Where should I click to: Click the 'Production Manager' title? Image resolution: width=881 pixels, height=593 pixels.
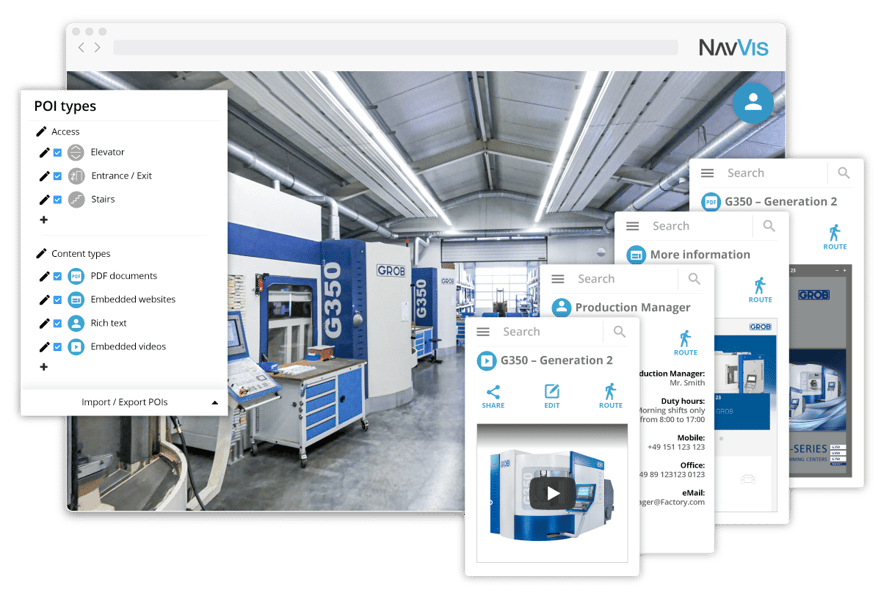point(633,307)
